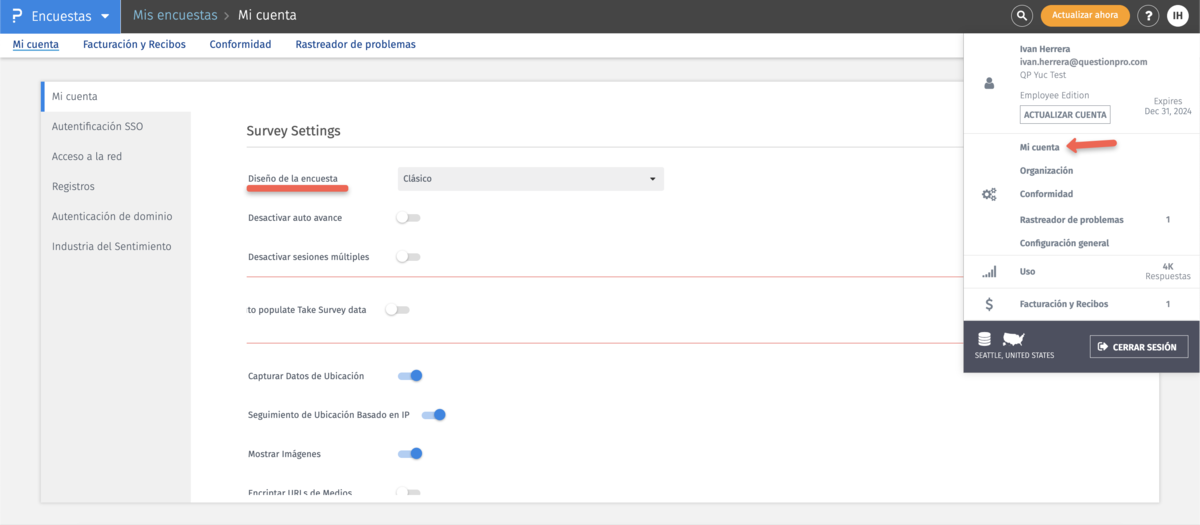The image size is (1200, 525).
Task: Click the usage signal bars icon
Action: (989, 272)
